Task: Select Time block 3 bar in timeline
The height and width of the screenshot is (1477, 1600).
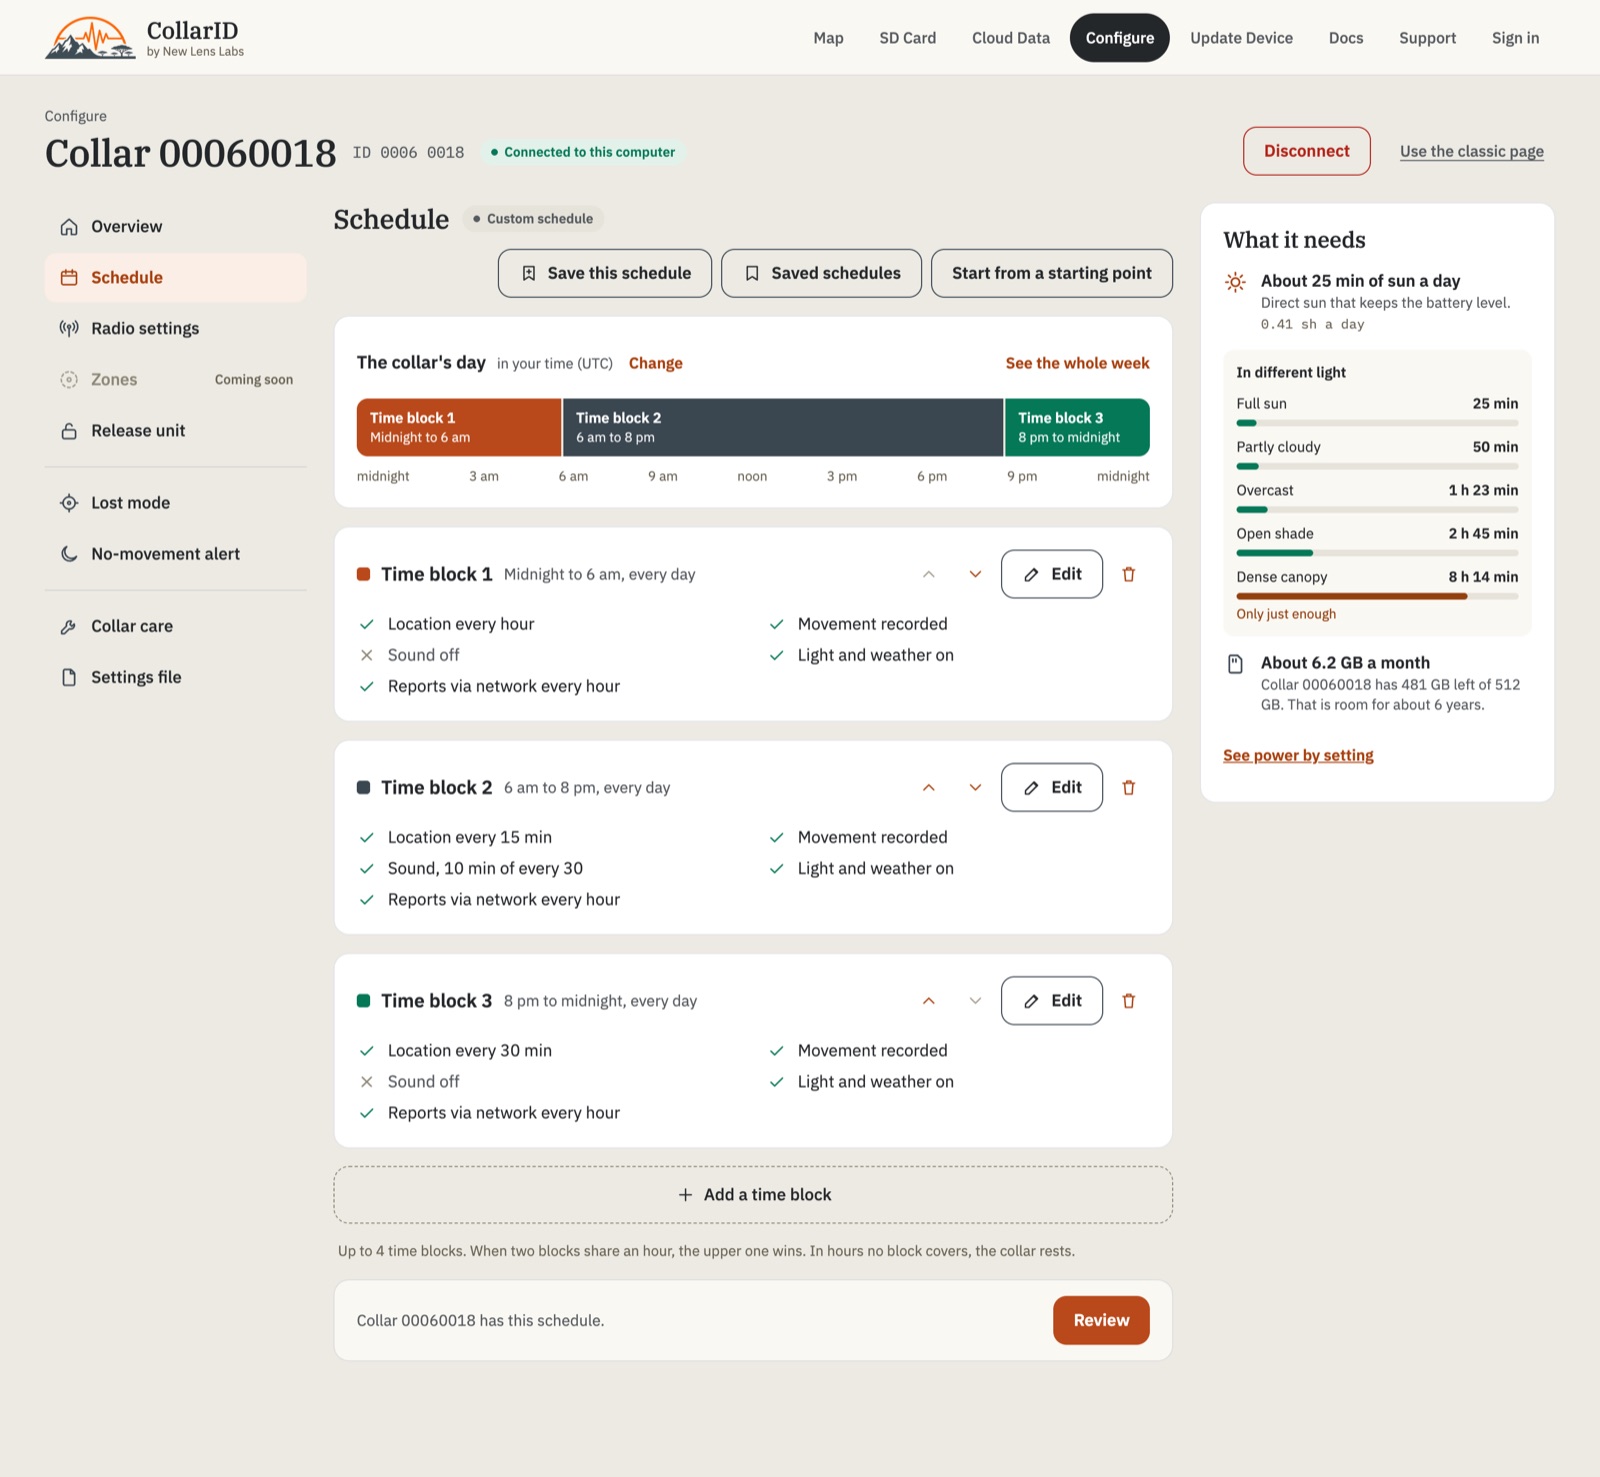Action: (1077, 427)
